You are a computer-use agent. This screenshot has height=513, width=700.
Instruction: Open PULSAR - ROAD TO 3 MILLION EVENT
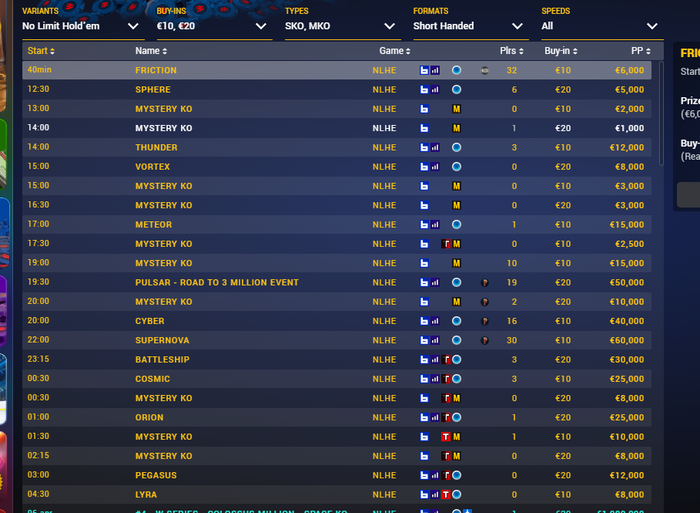coord(217,283)
